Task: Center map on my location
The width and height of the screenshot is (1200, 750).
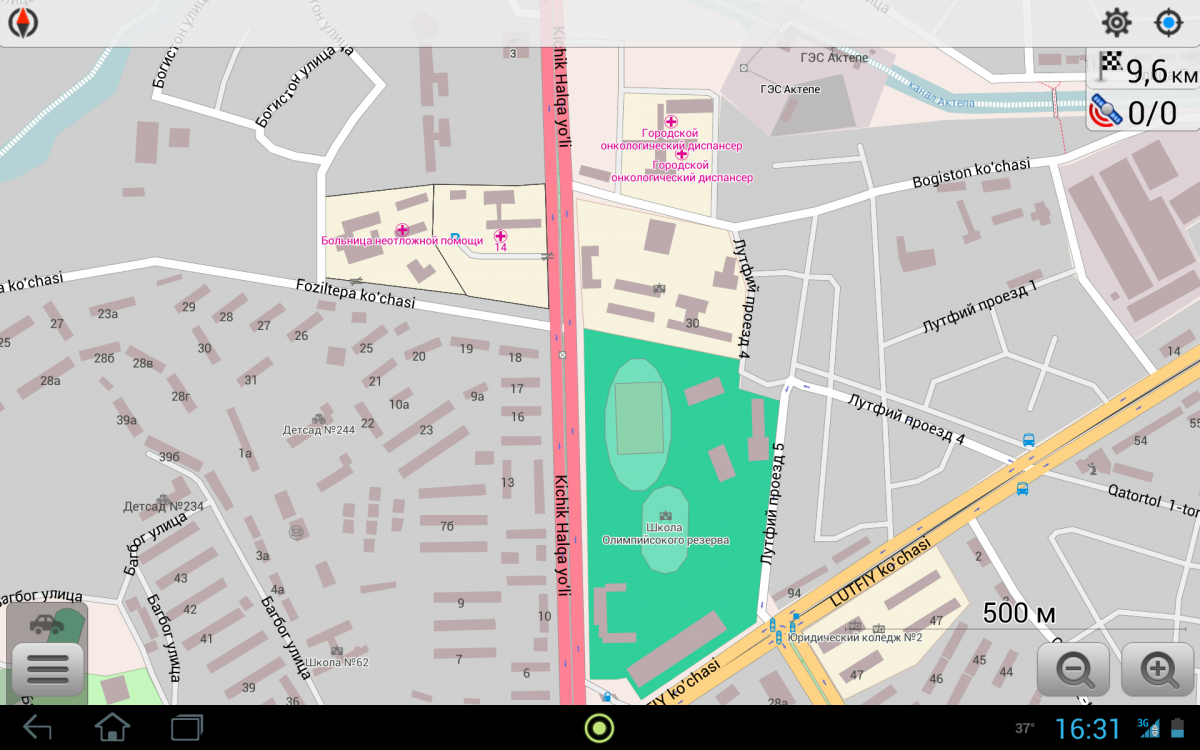Action: [1168, 23]
